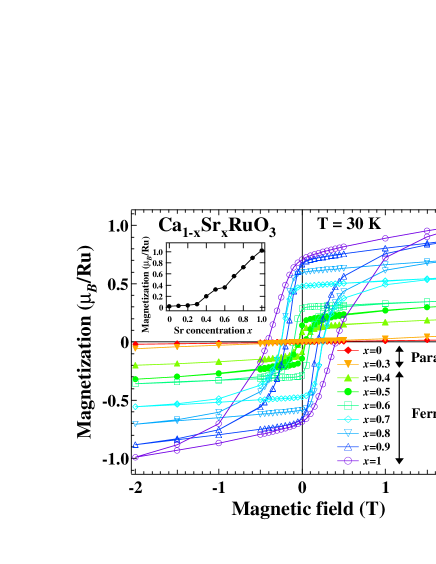
Task: Click the Ca1-xSrxRuO3 compound title
Action: (x=217, y=227)
